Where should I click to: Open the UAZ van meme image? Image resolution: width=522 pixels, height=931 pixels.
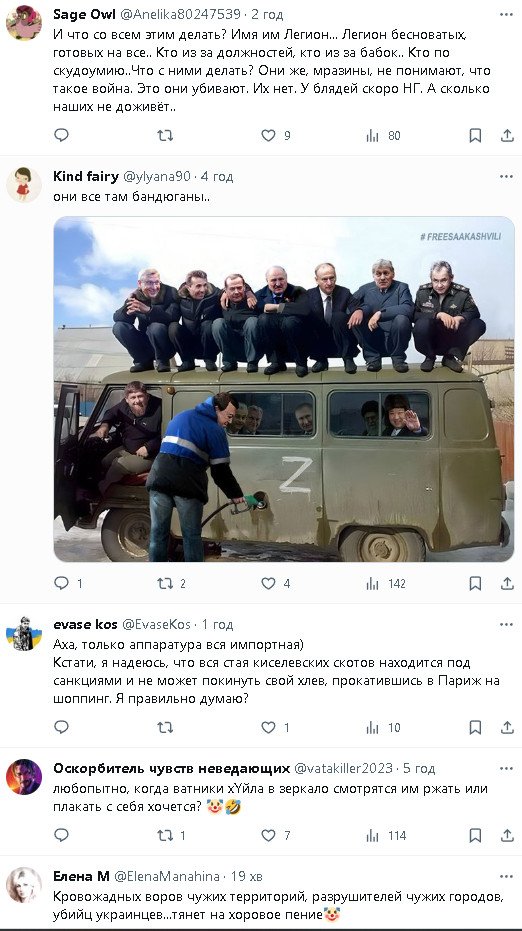[284, 389]
